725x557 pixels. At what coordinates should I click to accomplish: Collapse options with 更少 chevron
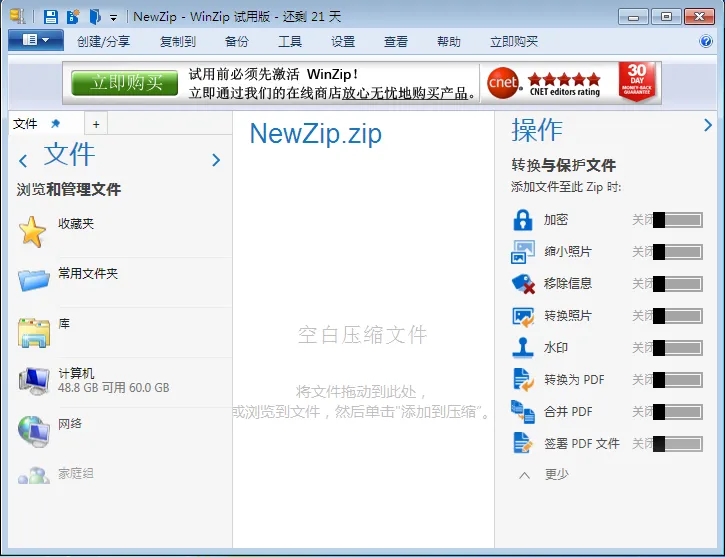pos(524,475)
